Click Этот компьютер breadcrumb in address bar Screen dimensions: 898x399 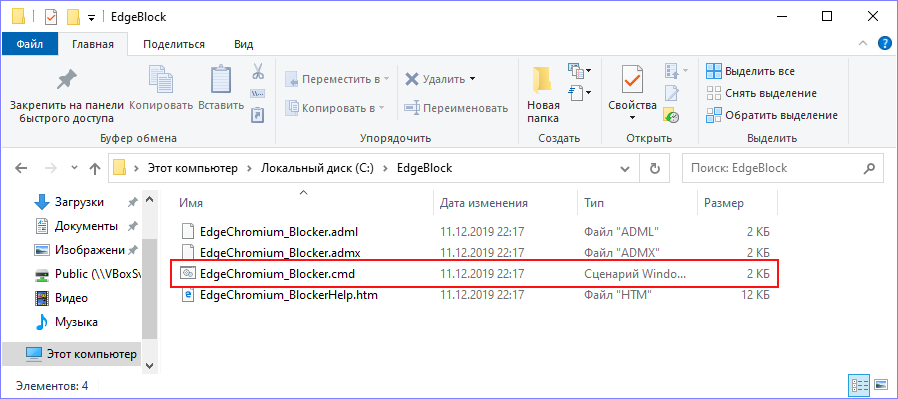[x=192, y=168]
